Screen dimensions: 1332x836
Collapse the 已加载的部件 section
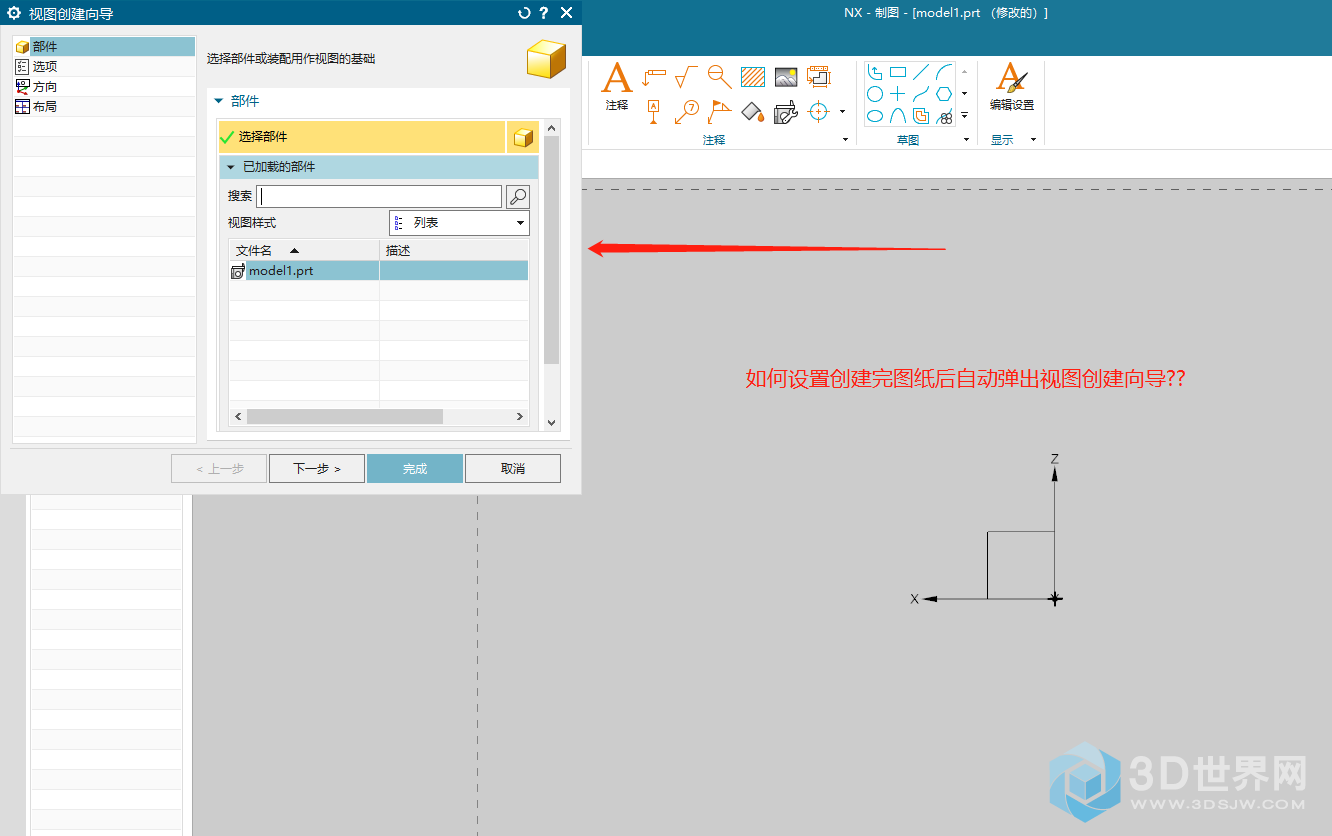click(x=230, y=167)
